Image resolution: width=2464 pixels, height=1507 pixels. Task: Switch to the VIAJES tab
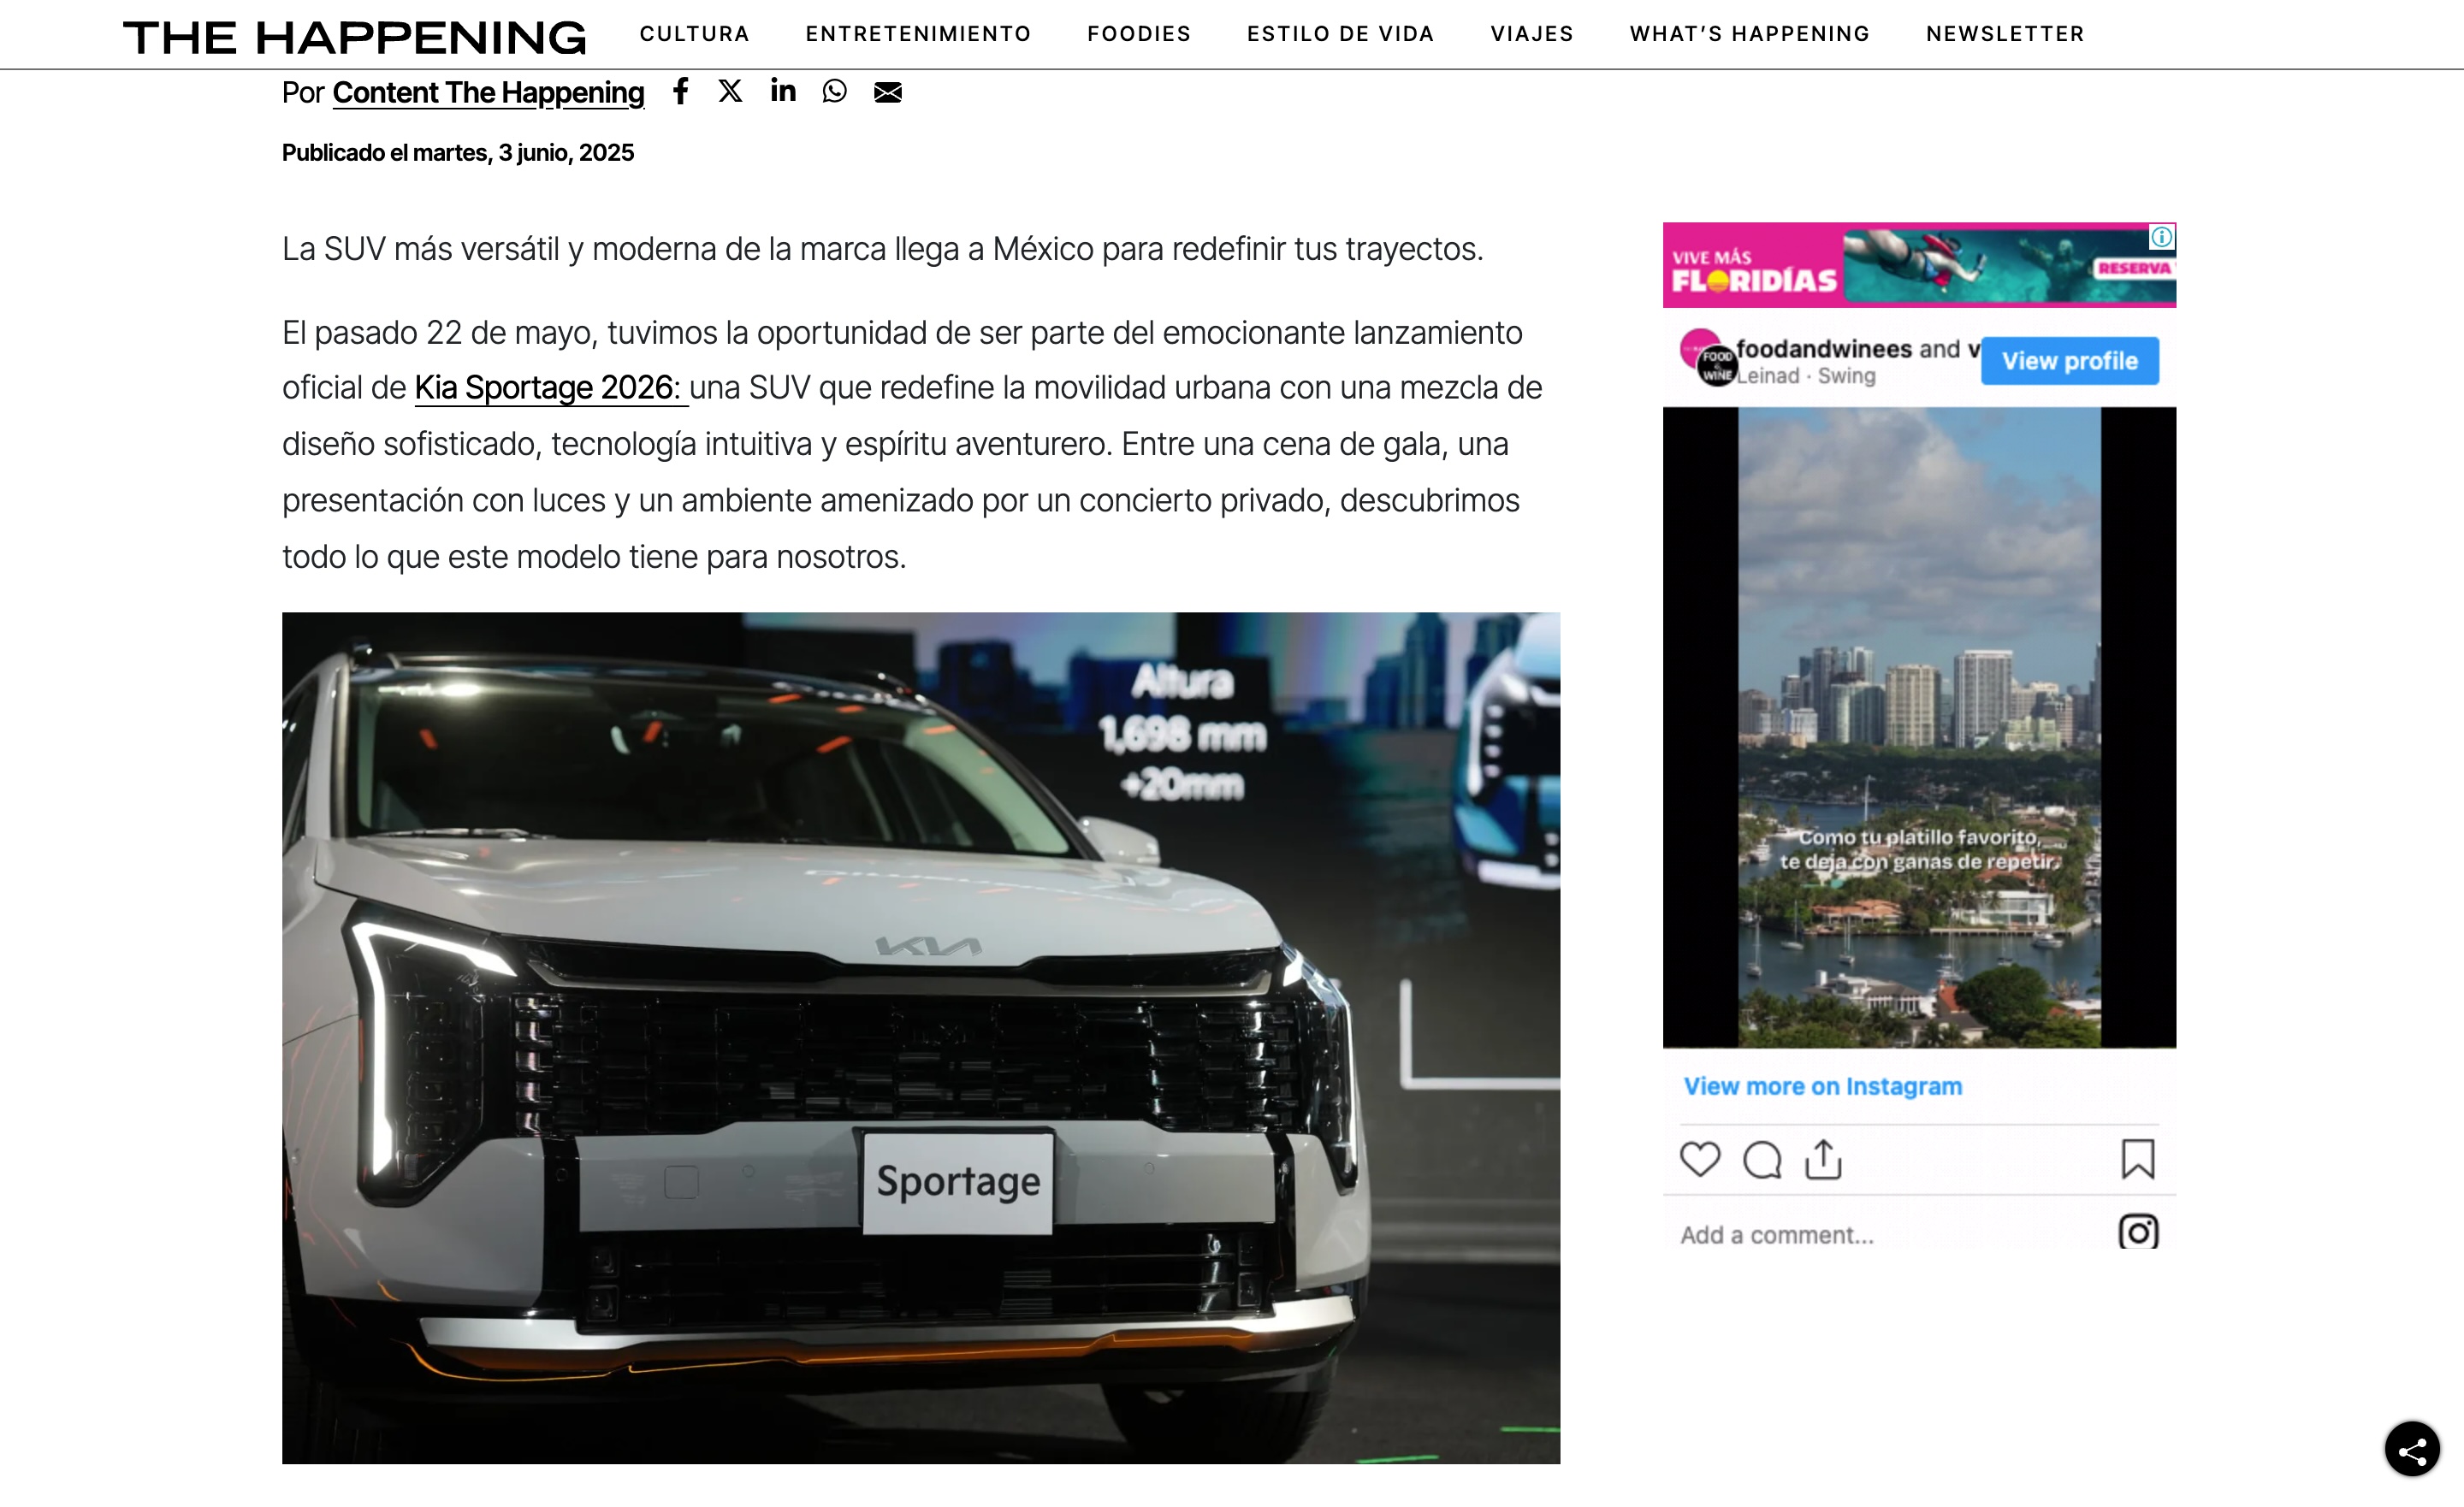[x=1531, y=33]
